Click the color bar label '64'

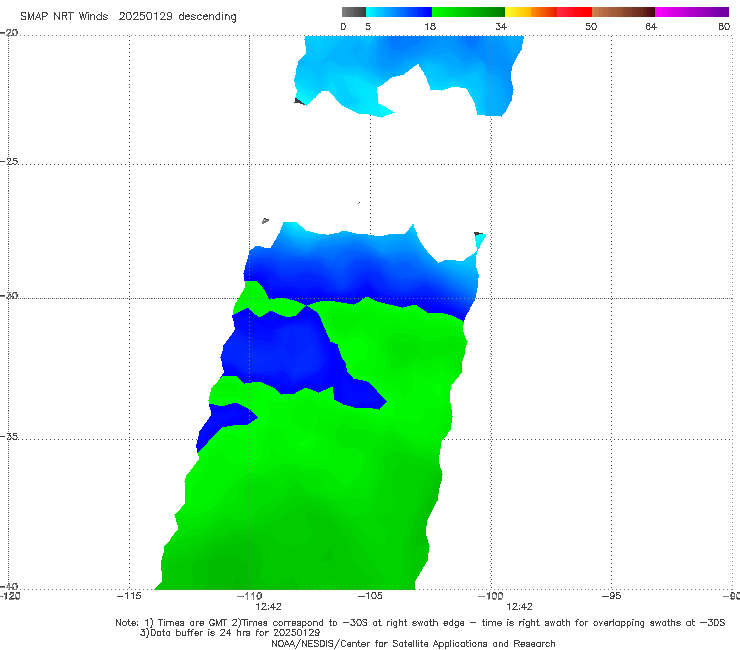click(x=651, y=26)
